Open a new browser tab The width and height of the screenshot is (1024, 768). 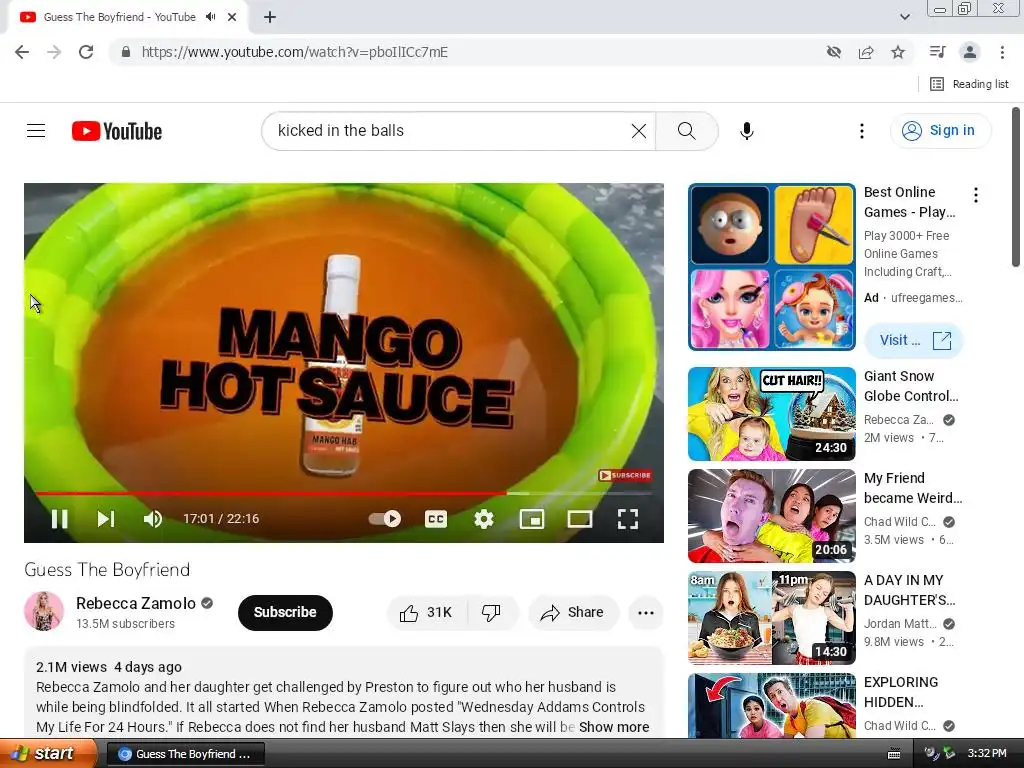pyautogui.click(x=270, y=17)
